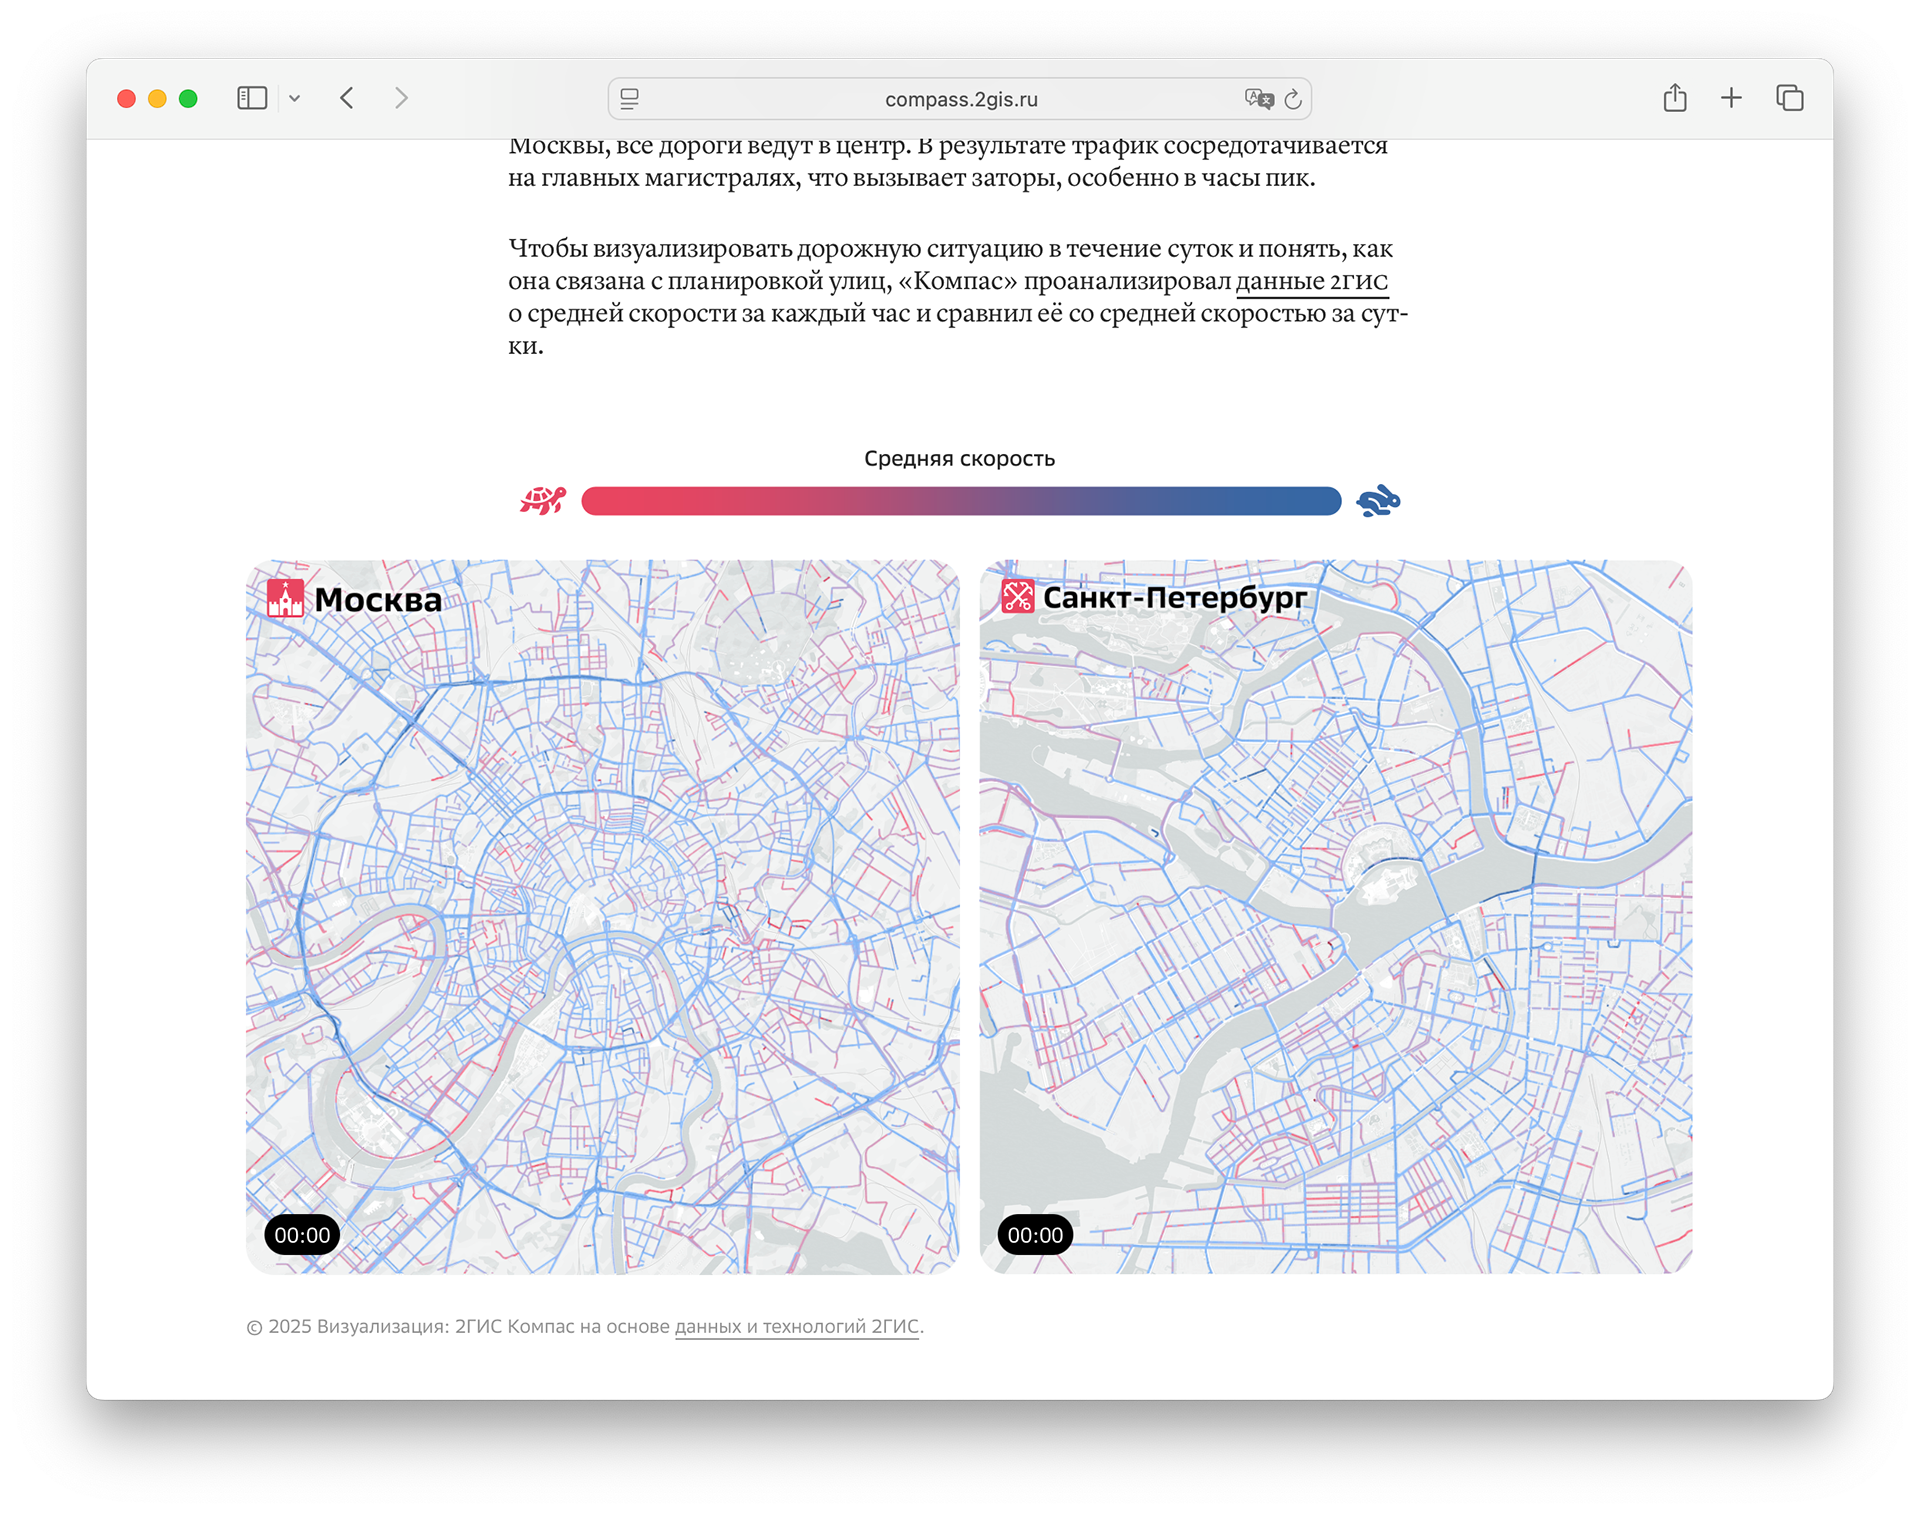
Task: Click the 00:00 time badge on the Saint Petersburg map
Action: [x=1035, y=1235]
